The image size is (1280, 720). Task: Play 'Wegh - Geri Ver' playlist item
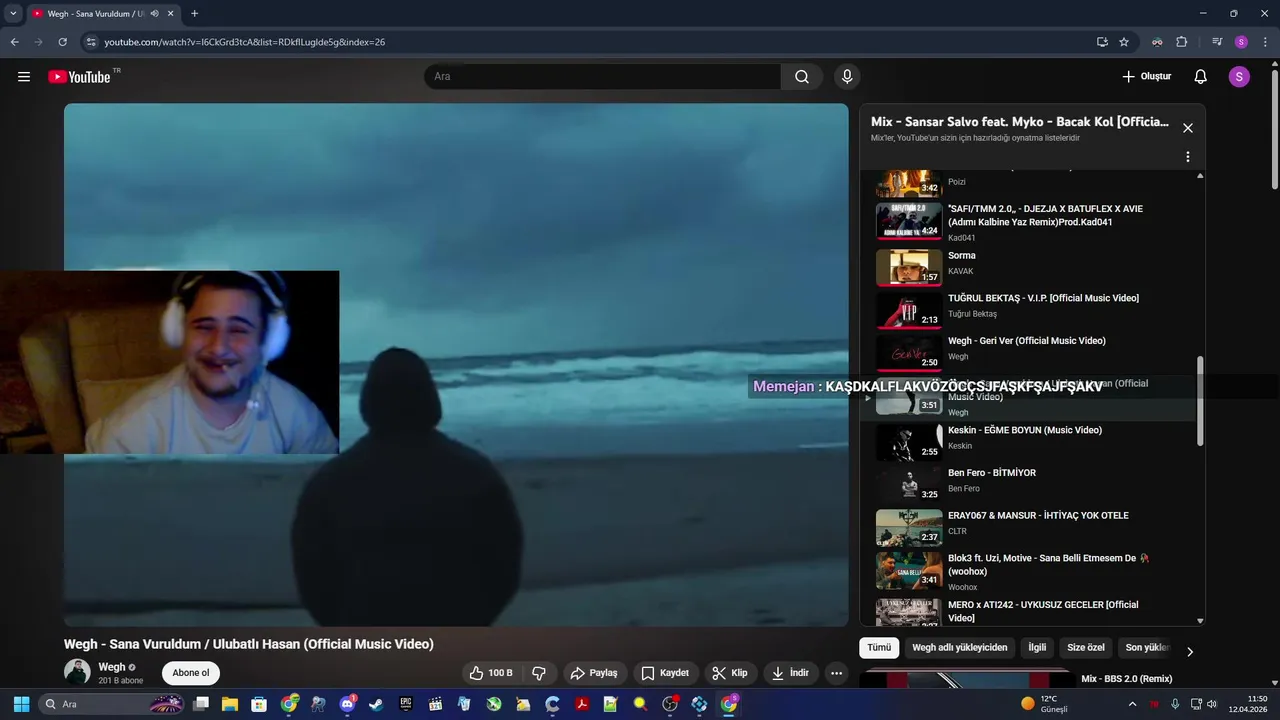click(1030, 351)
